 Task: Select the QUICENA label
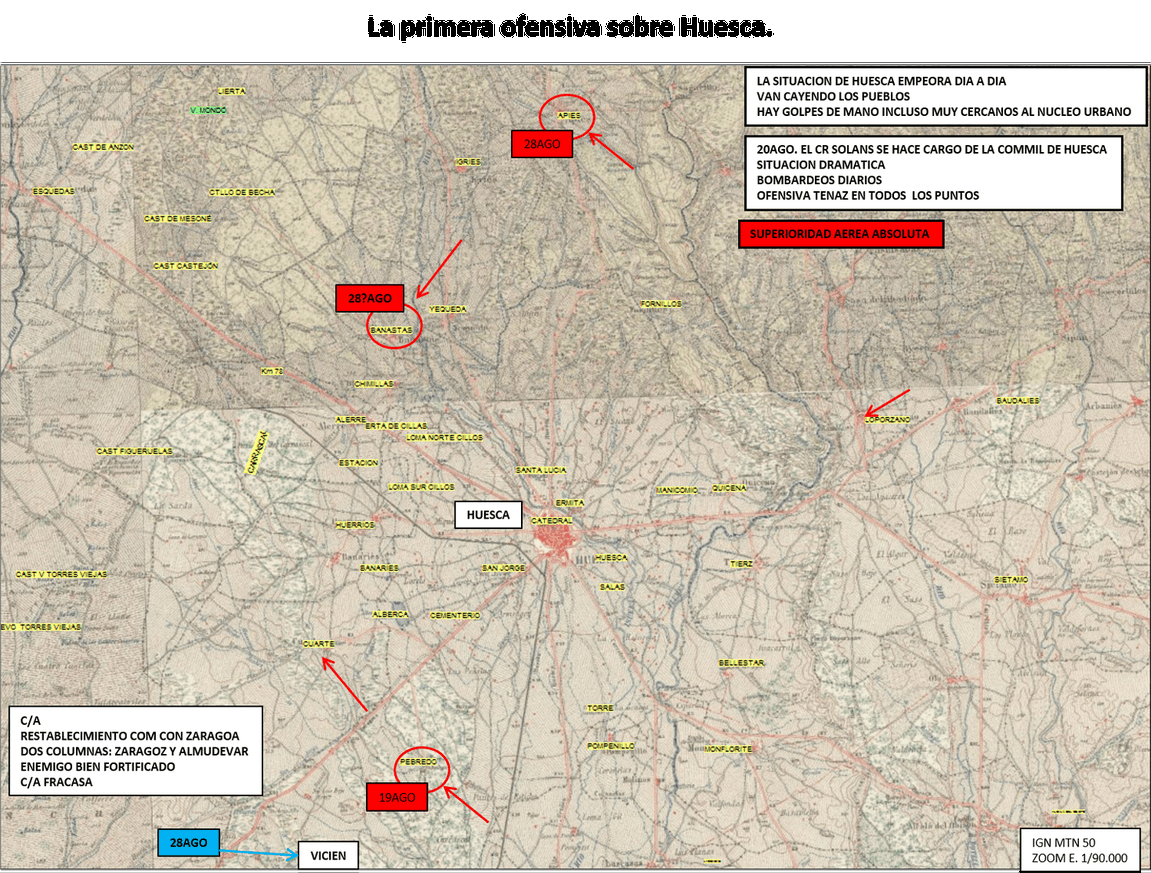coord(729,488)
